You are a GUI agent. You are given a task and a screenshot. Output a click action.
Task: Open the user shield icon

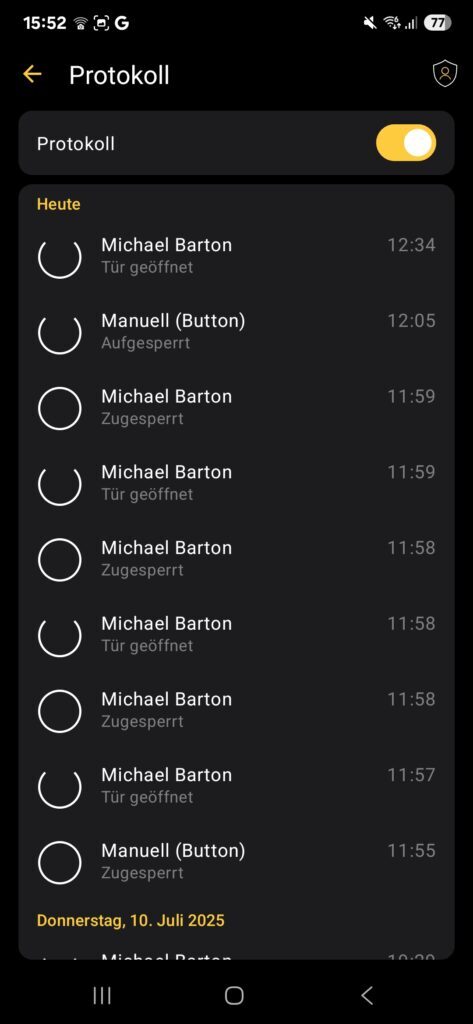444,74
